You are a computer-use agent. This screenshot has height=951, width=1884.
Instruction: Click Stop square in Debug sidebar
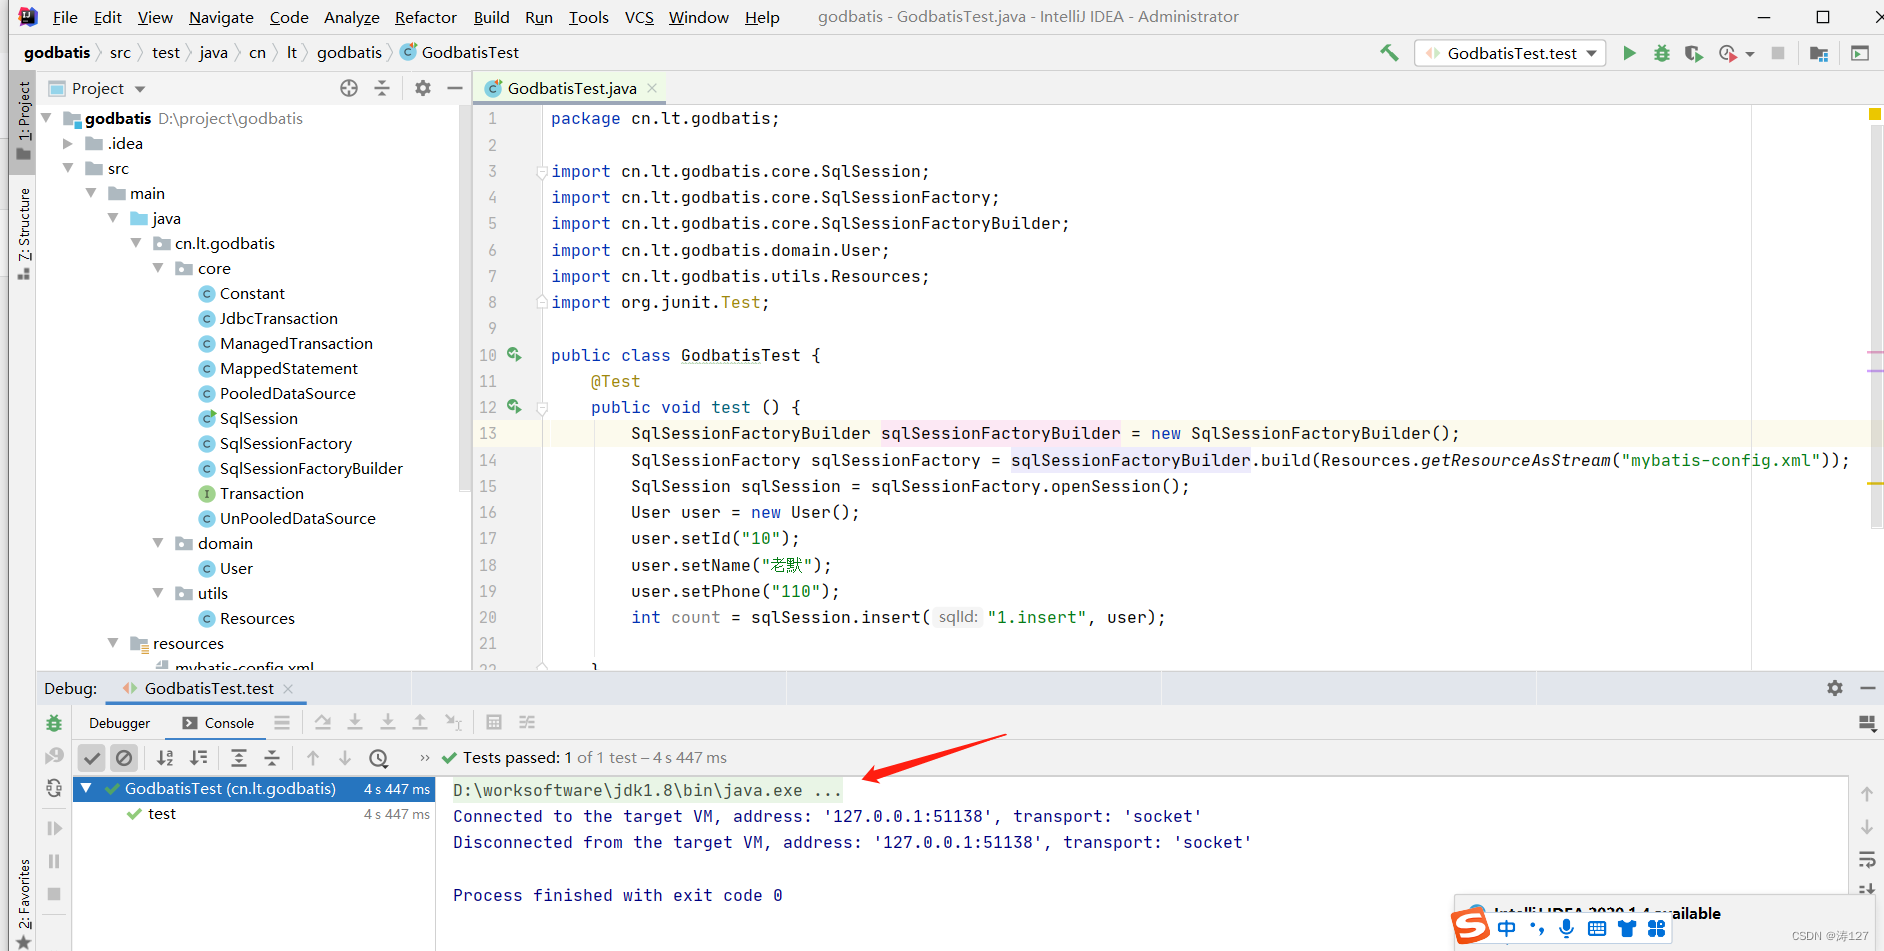point(54,894)
